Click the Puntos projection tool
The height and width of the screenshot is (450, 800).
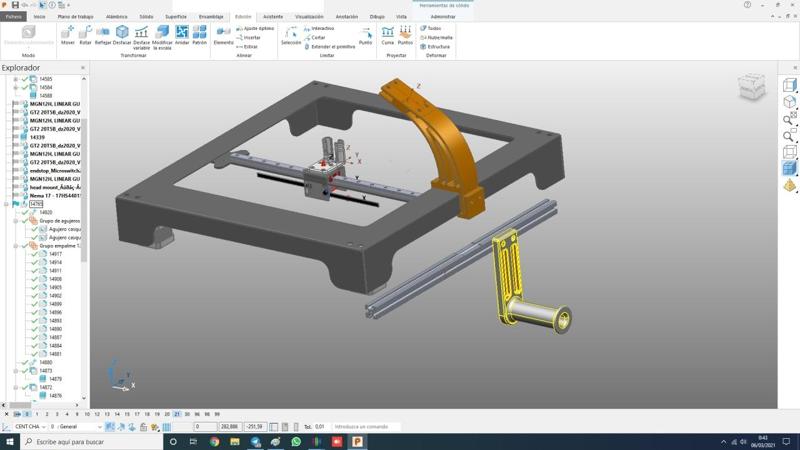click(405, 35)
